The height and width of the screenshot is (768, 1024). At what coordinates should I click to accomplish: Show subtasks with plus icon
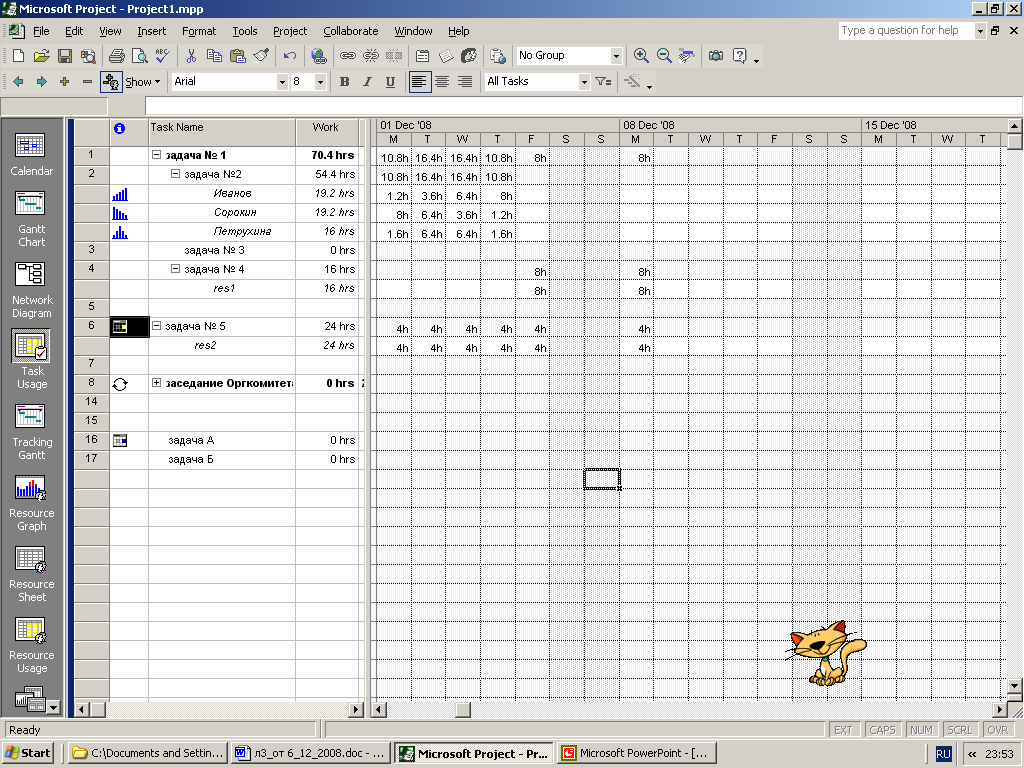tap(64, 82)
